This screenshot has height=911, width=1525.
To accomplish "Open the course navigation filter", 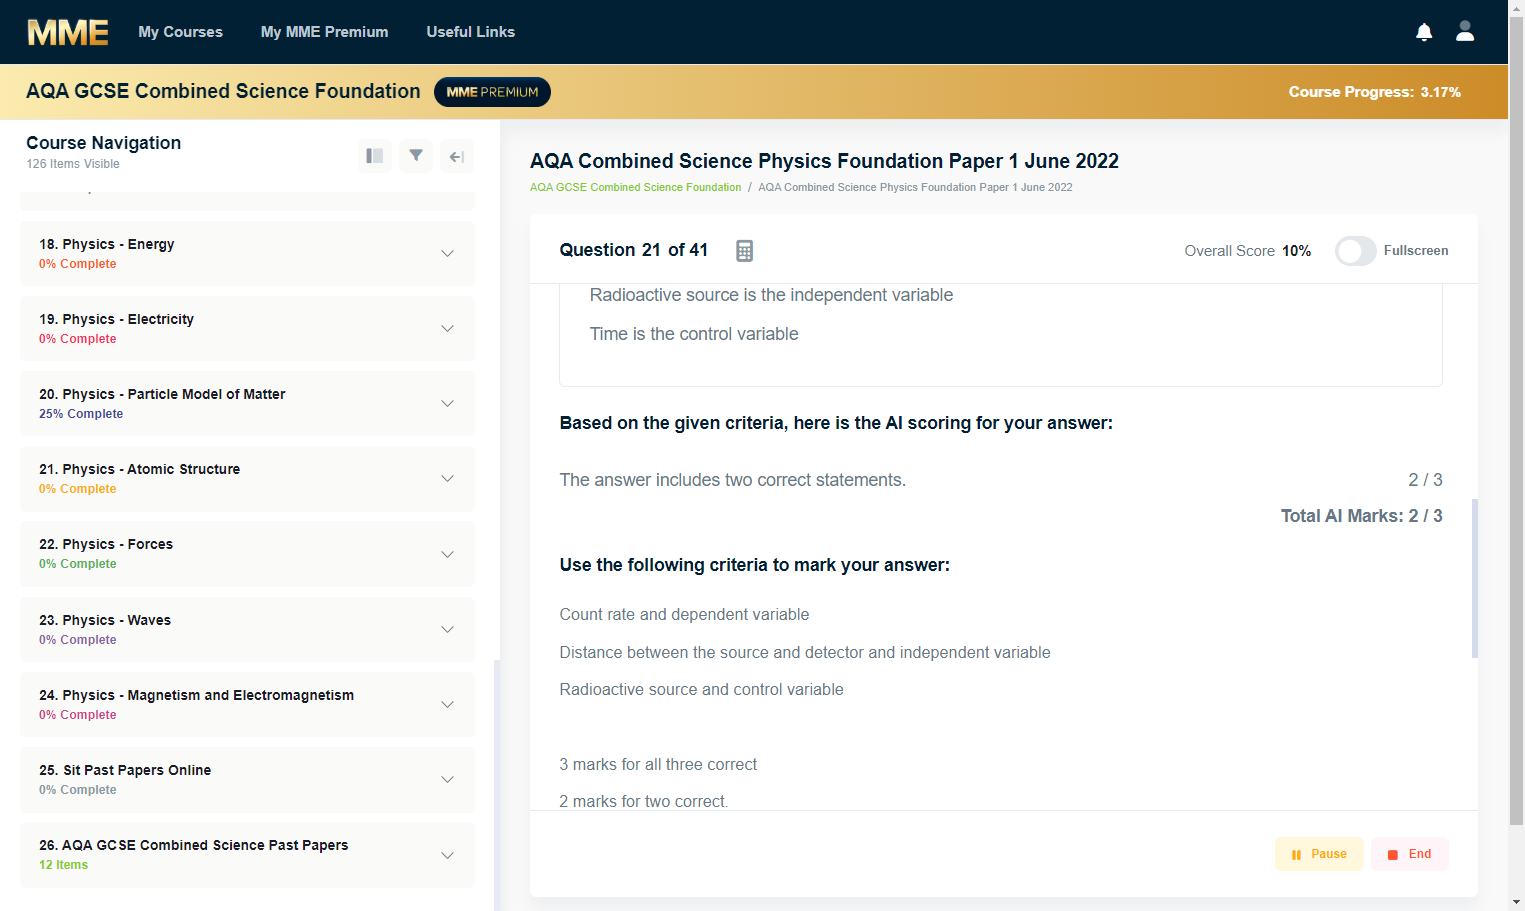I will point(416,156).
